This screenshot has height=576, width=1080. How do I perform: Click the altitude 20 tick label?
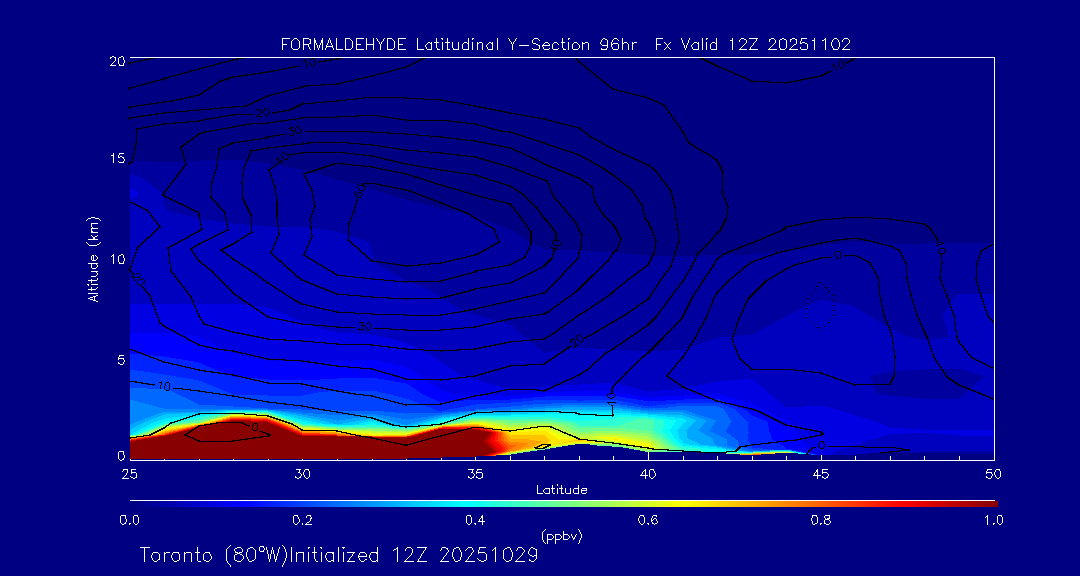pos(115,61)
